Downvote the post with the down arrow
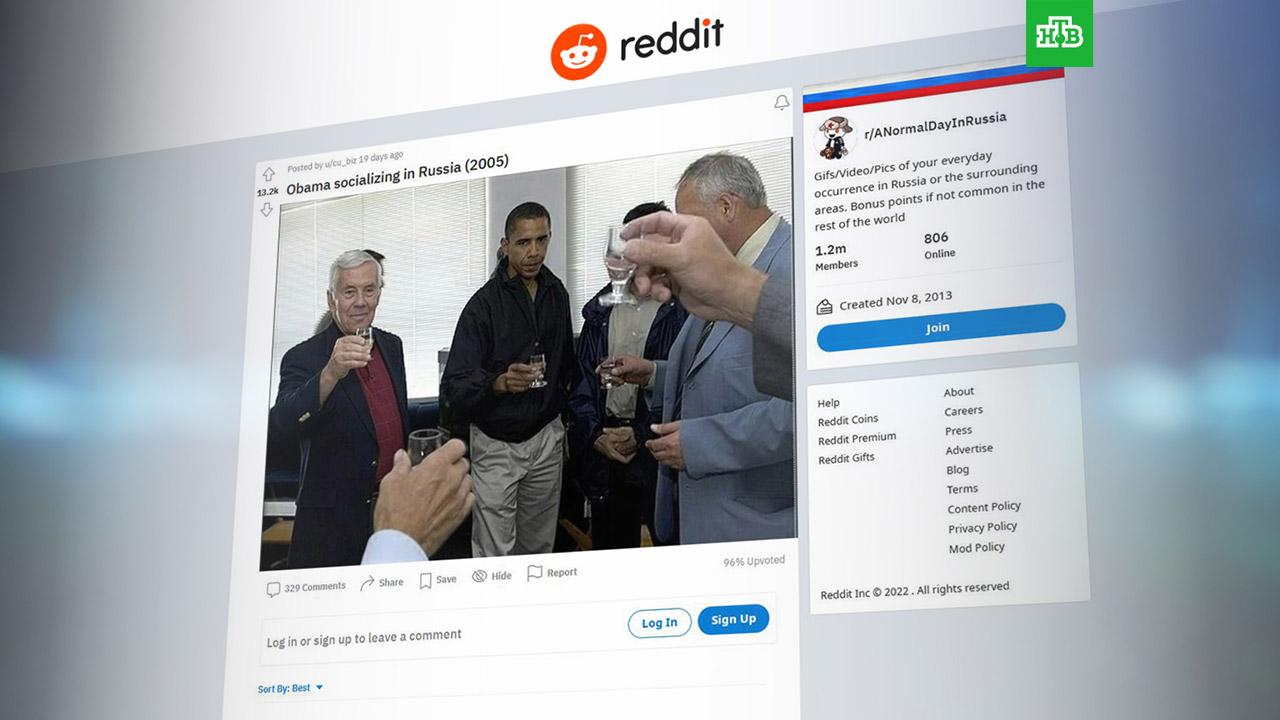This screenshot has height=720, width=1280. pyautogui.click(x=267, y=210)
